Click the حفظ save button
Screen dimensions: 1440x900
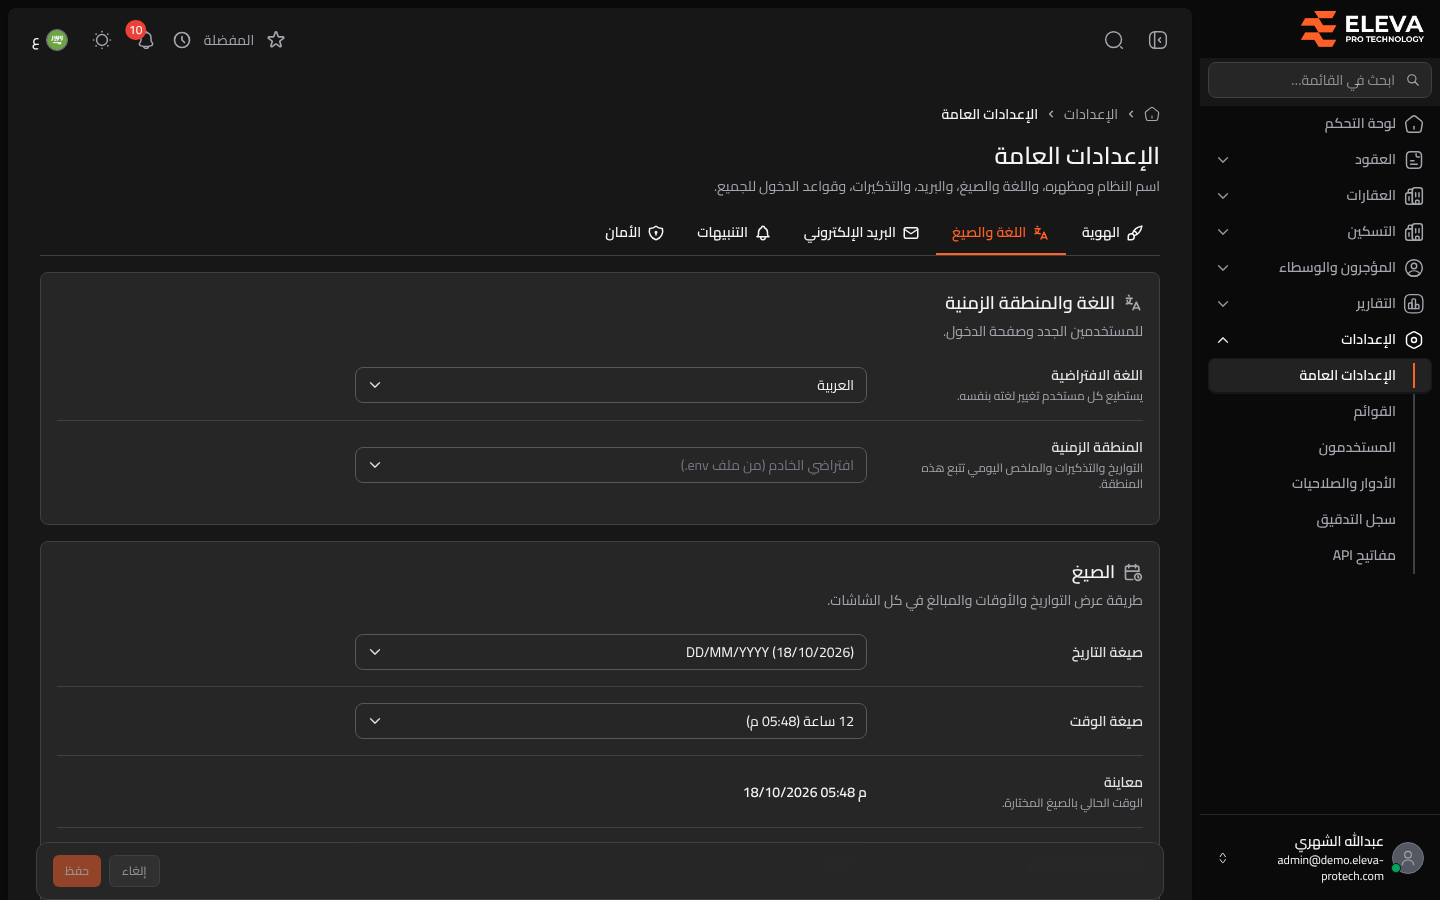coord(77,871)
